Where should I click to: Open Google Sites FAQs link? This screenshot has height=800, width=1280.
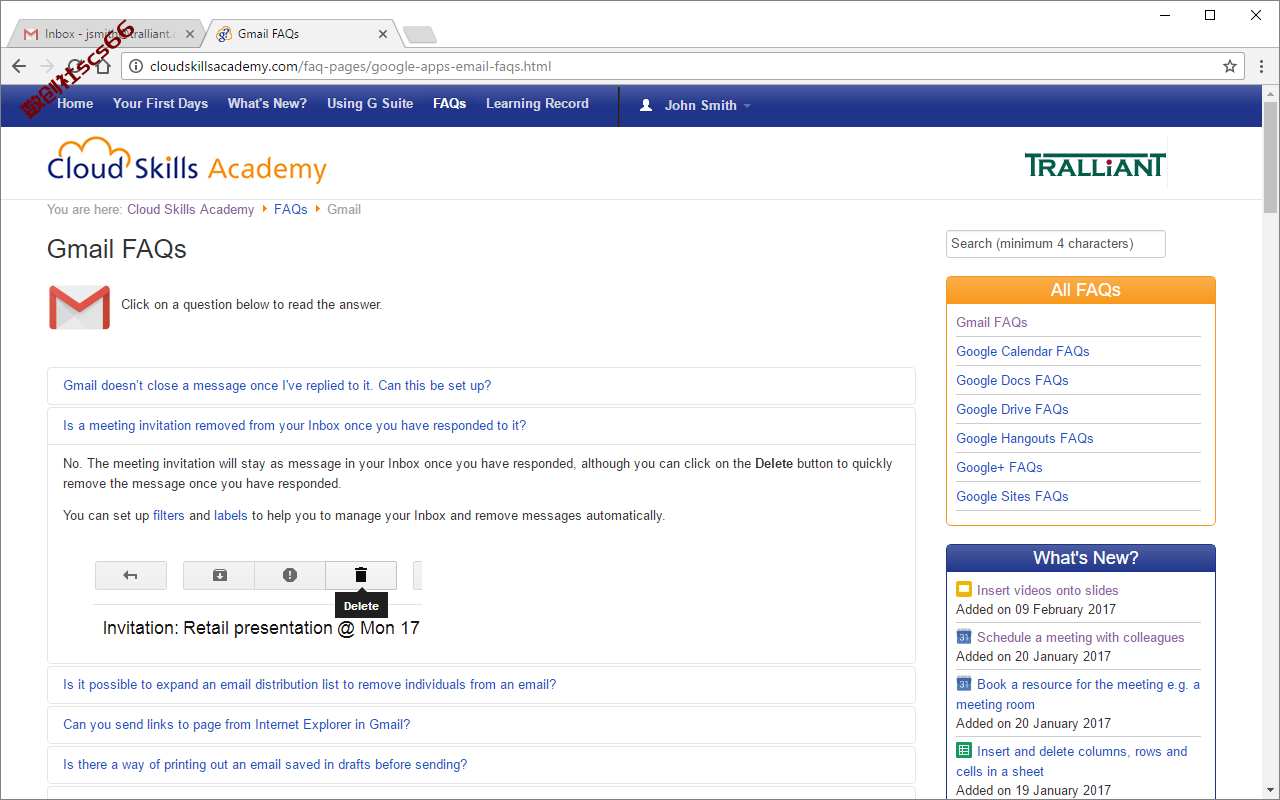[1012, 496]
